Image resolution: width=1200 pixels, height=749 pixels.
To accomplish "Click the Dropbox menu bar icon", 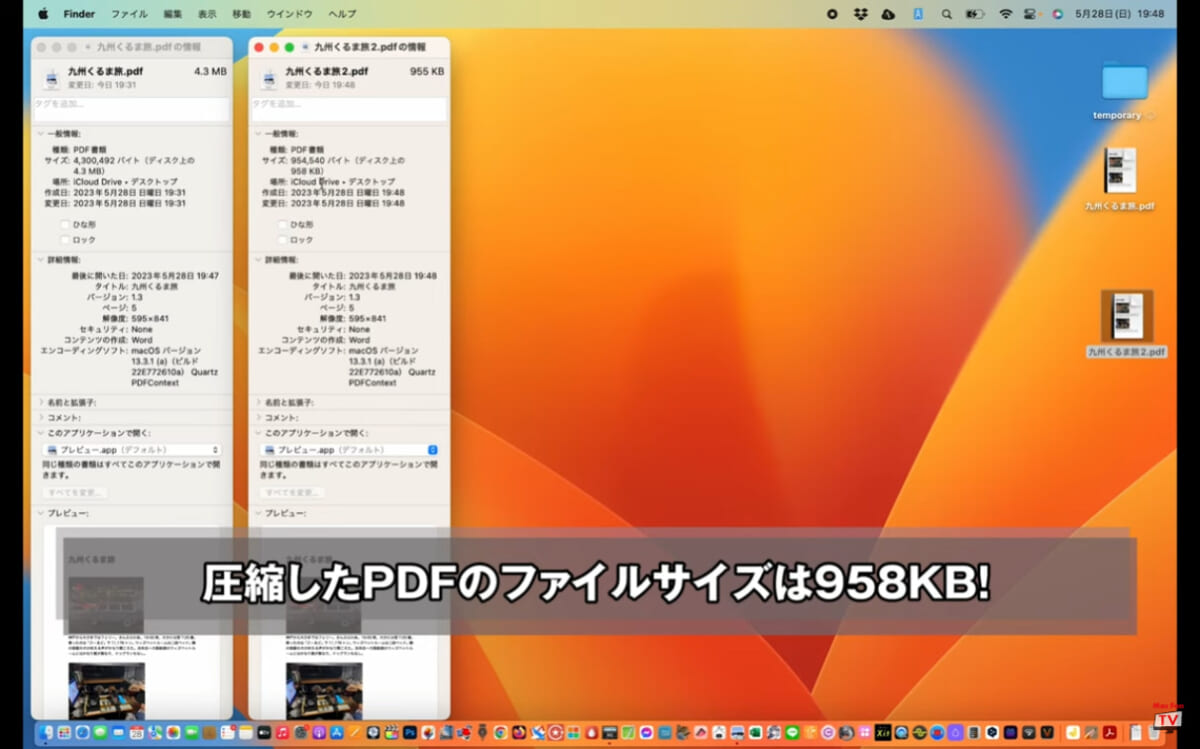I will pos(860,14).
